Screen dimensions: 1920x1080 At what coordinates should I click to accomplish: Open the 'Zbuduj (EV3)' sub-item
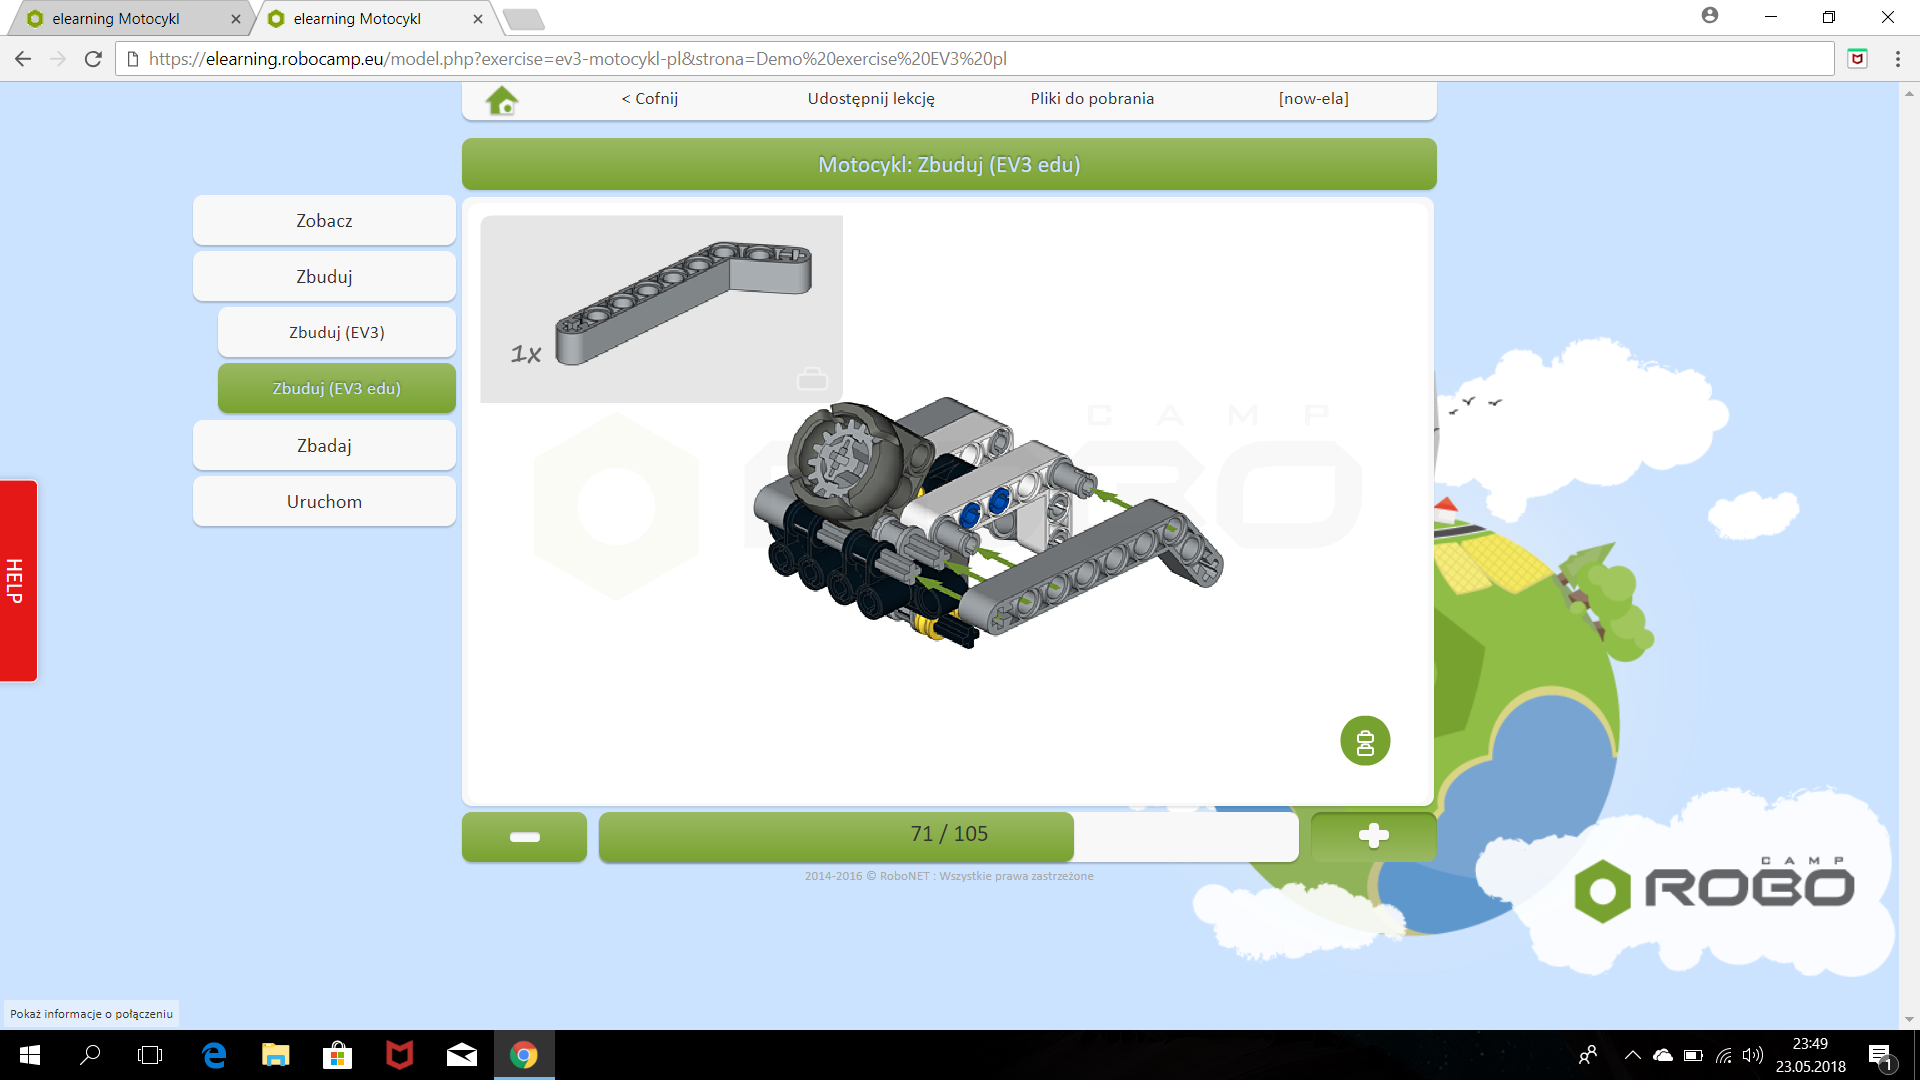[x=337, y=332]
